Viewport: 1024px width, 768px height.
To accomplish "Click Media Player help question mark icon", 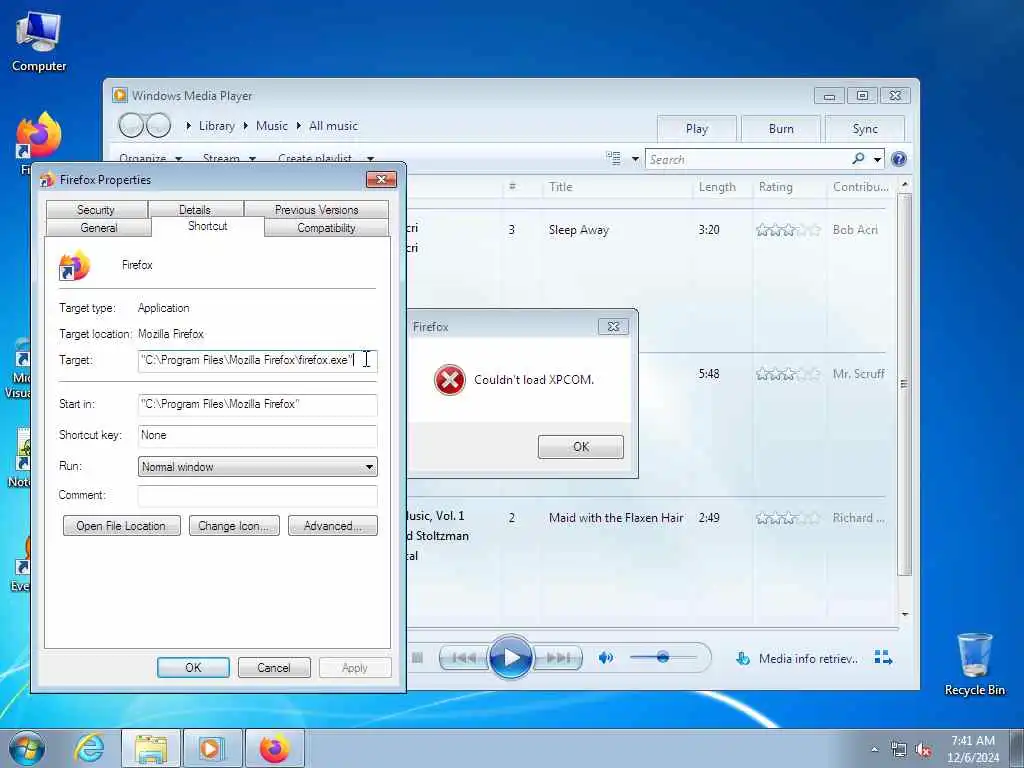I will coord(899,159).
